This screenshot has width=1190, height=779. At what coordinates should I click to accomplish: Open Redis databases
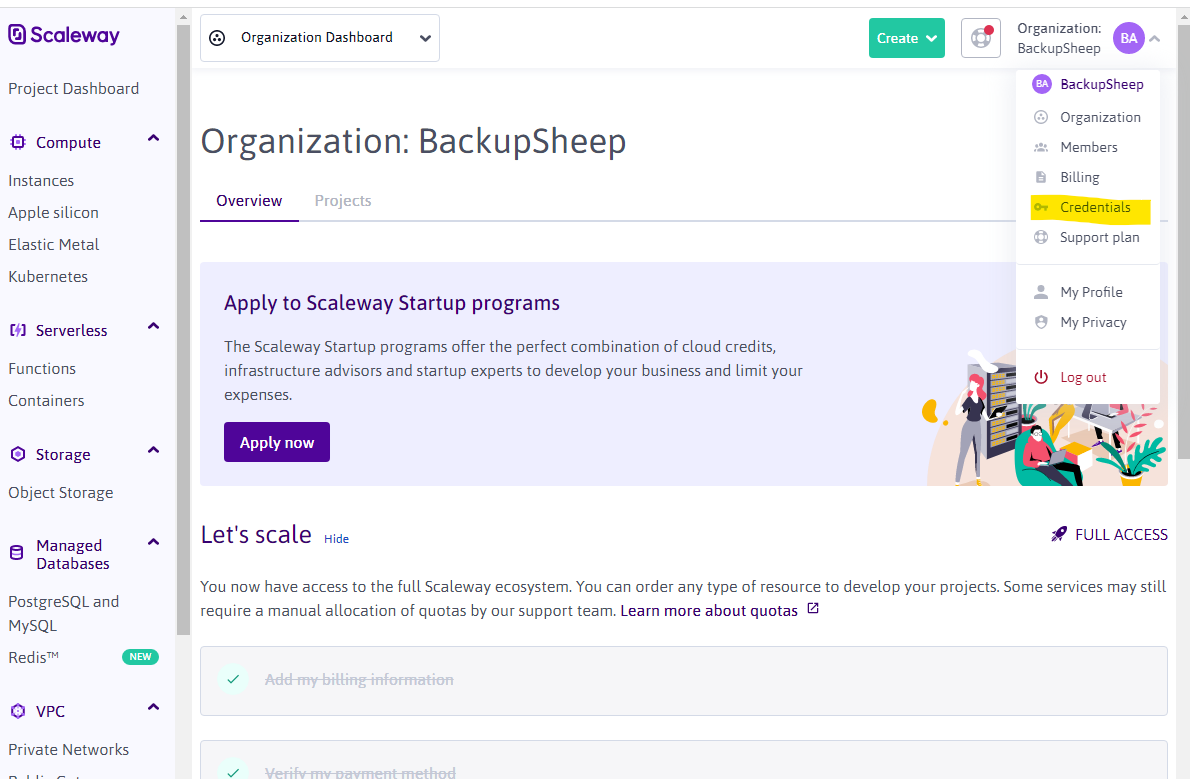click(x=33, y=658)
